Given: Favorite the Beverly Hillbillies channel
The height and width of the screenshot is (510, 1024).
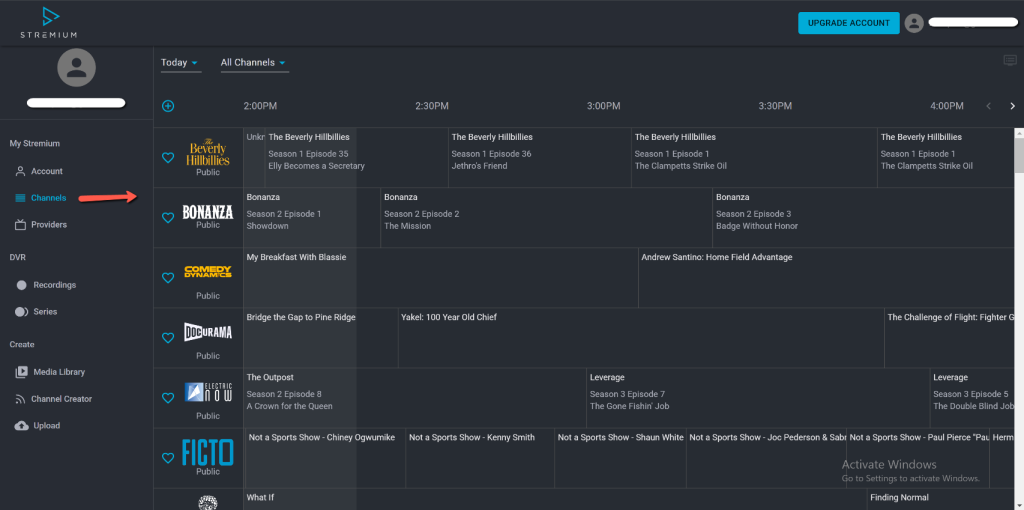Looking at the screenshot, I should (x=168, y=157).
